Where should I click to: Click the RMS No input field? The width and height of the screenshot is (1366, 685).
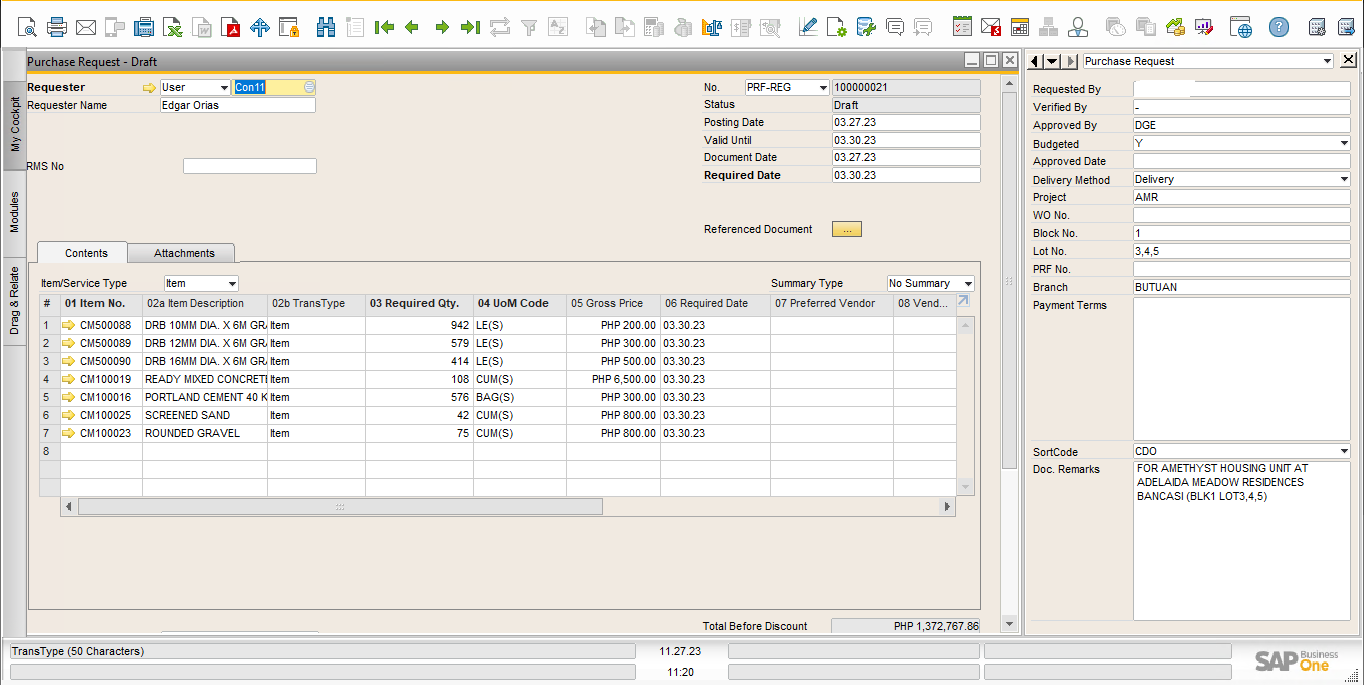[x=249, y=166]
